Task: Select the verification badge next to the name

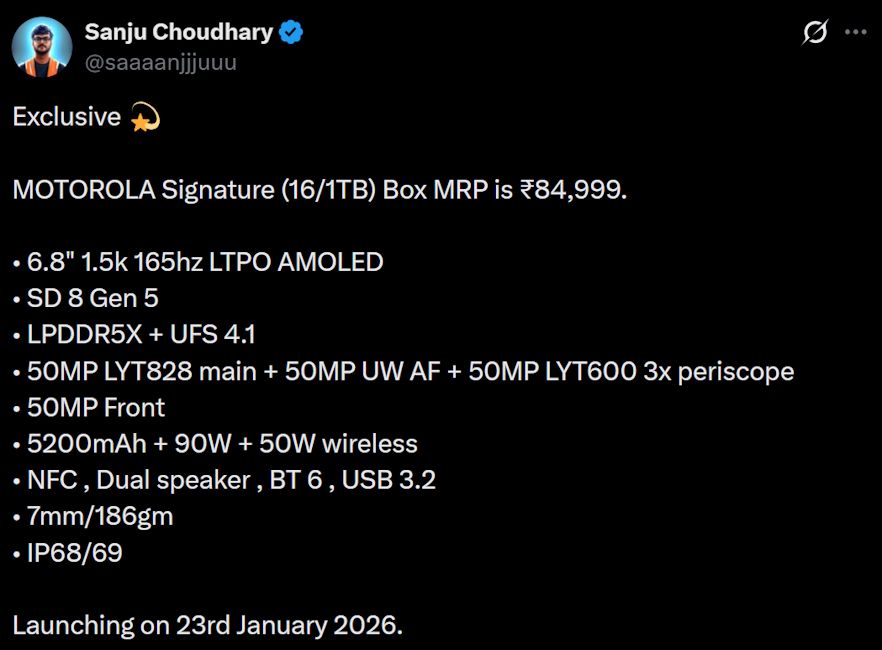Action: coord(290,31)
